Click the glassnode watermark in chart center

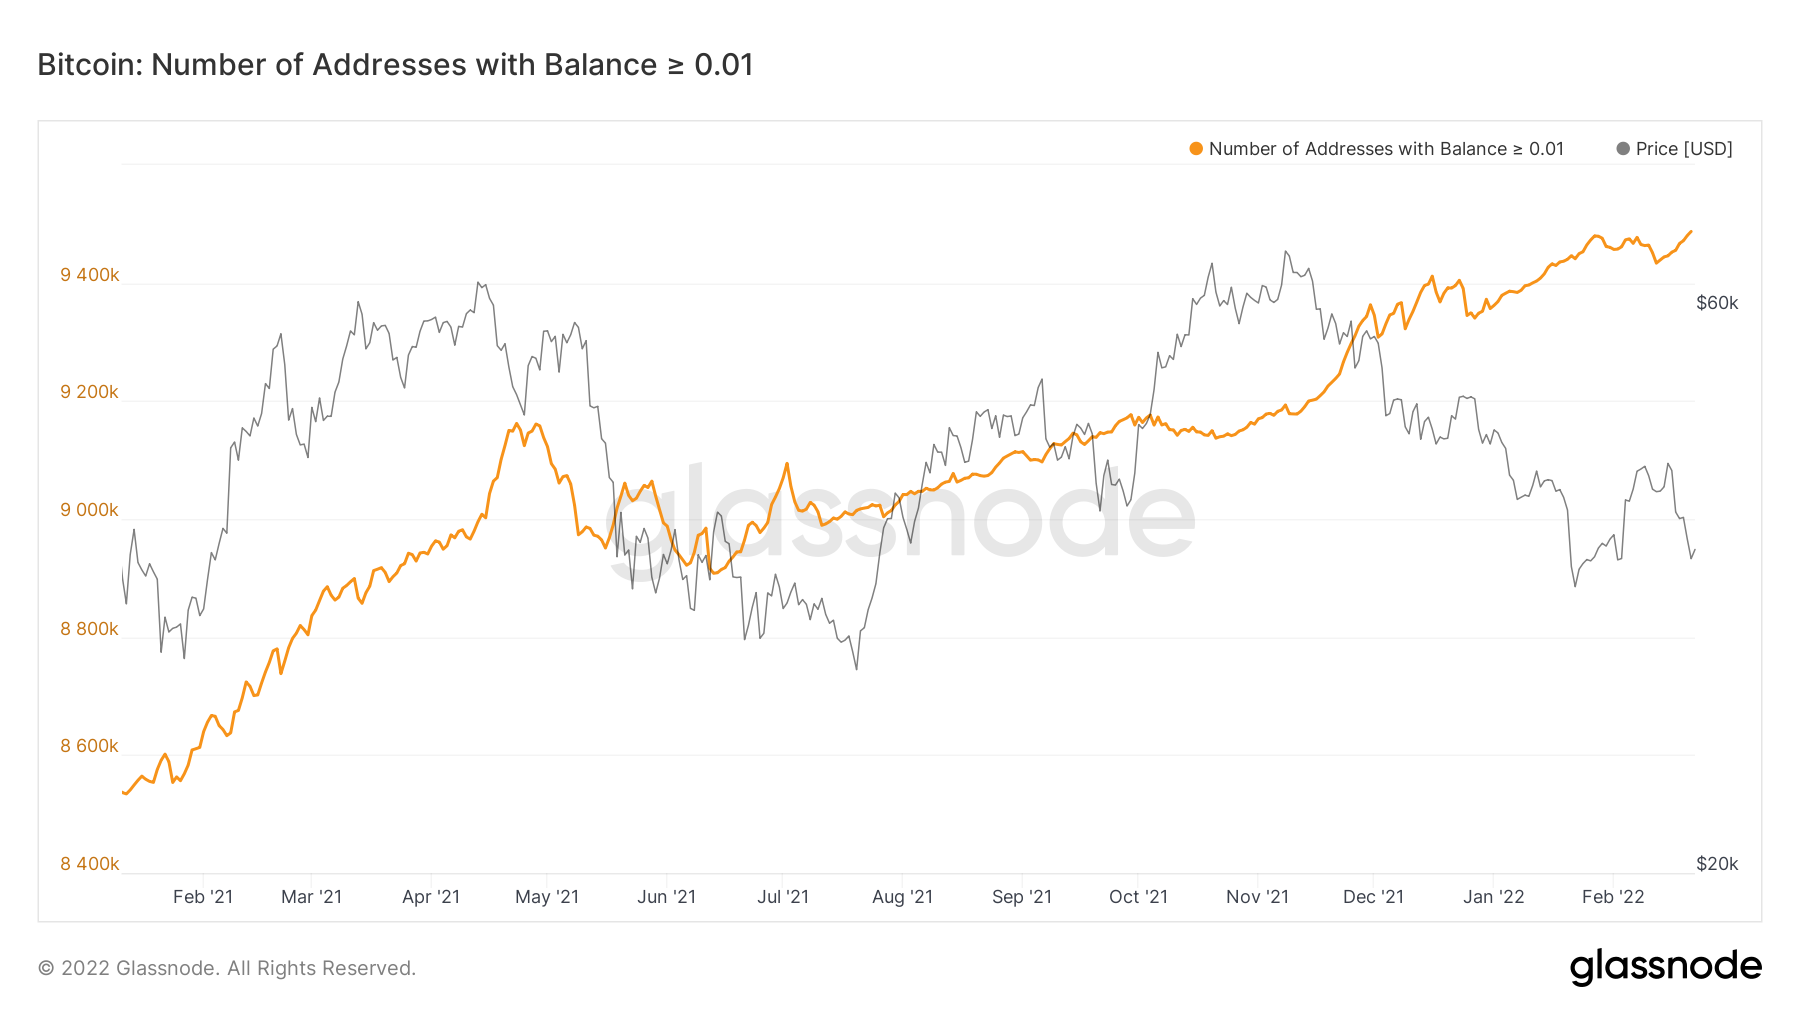(x=900, y=515)
